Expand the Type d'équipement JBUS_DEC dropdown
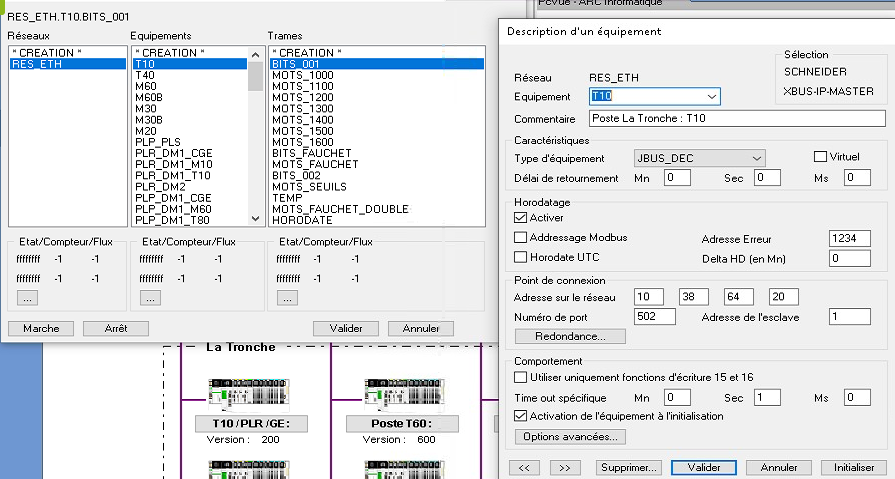The height and width of the screenshot is (479, 895). pyautogui.click(x=756, y=157)
